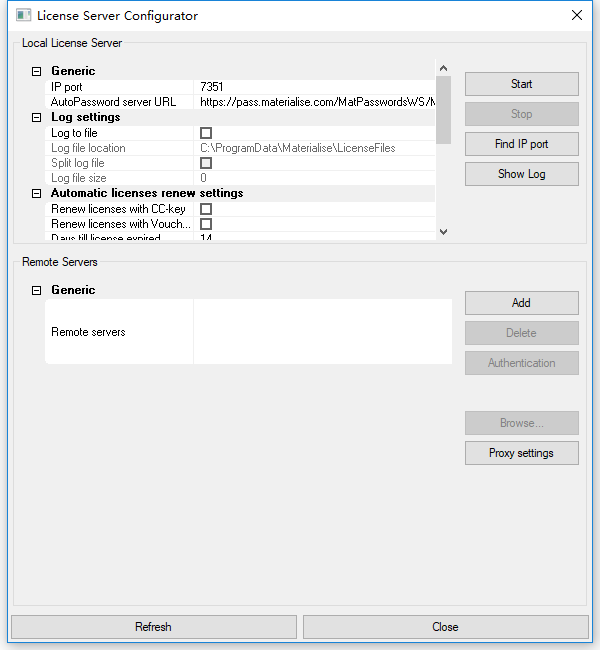Image resolution: width=600 pixels, height=650 pixels.
Task: Select the Log to file label
Action: pos(74,133)
